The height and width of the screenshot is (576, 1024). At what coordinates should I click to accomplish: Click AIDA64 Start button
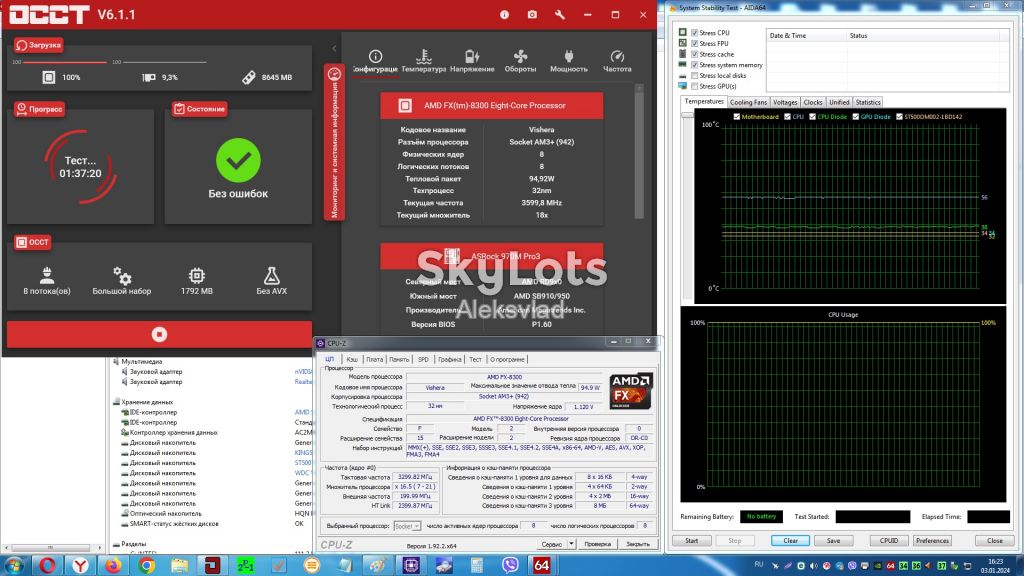[692, 541]
